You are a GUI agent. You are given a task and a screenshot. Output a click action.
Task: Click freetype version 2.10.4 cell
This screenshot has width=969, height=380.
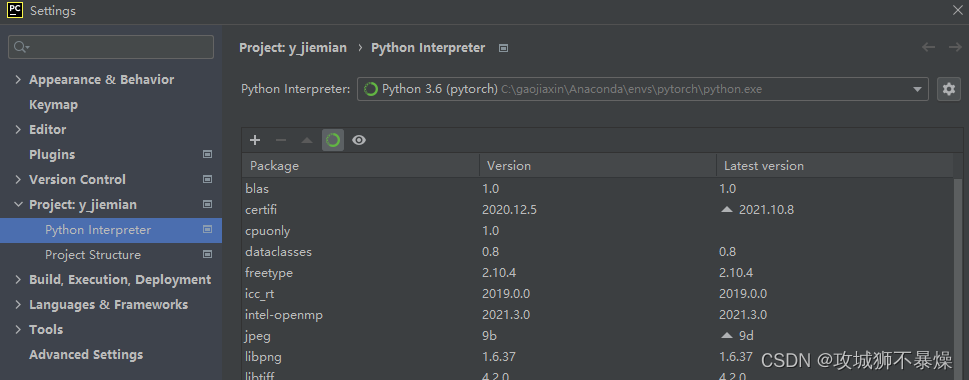pos(499,272)
